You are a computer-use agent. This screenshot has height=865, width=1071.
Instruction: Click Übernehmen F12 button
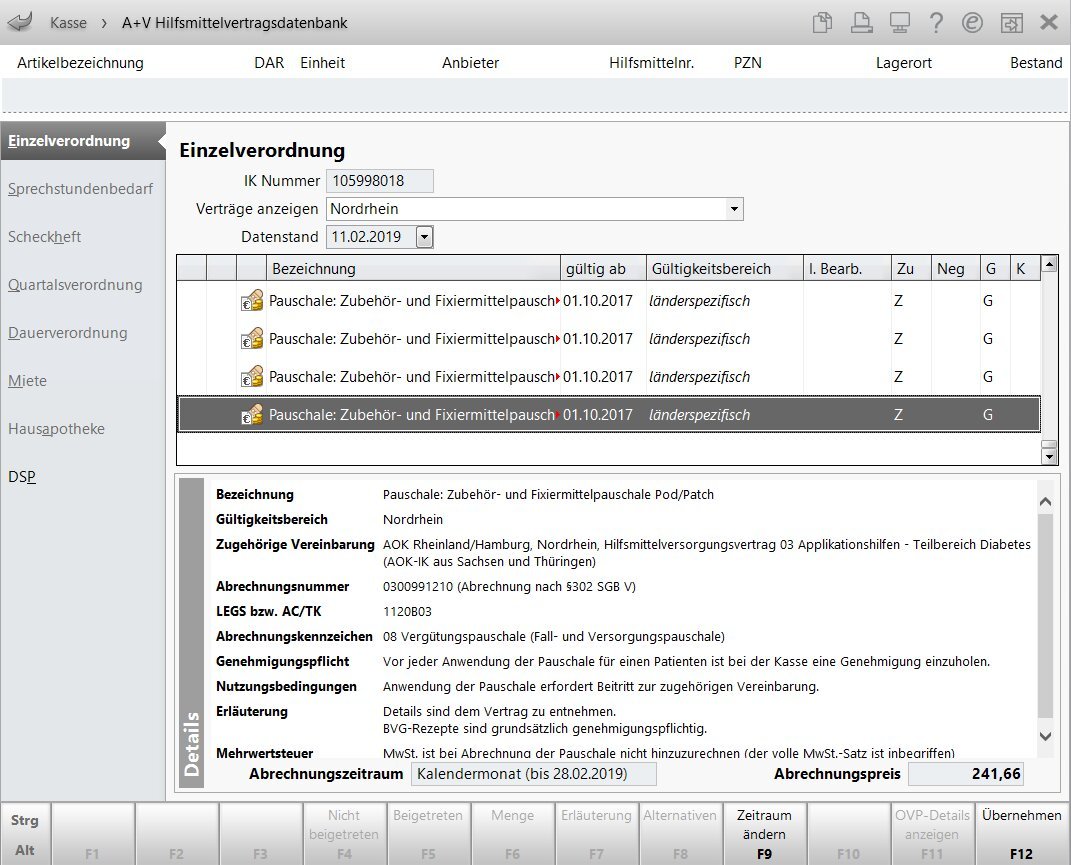(x=1021, y=834)
